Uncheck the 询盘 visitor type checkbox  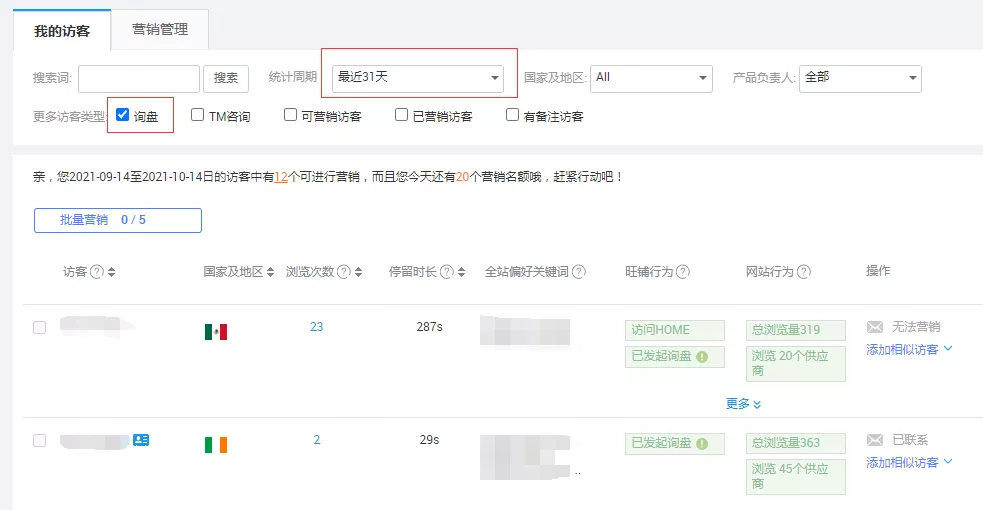[x=122, y=115]
